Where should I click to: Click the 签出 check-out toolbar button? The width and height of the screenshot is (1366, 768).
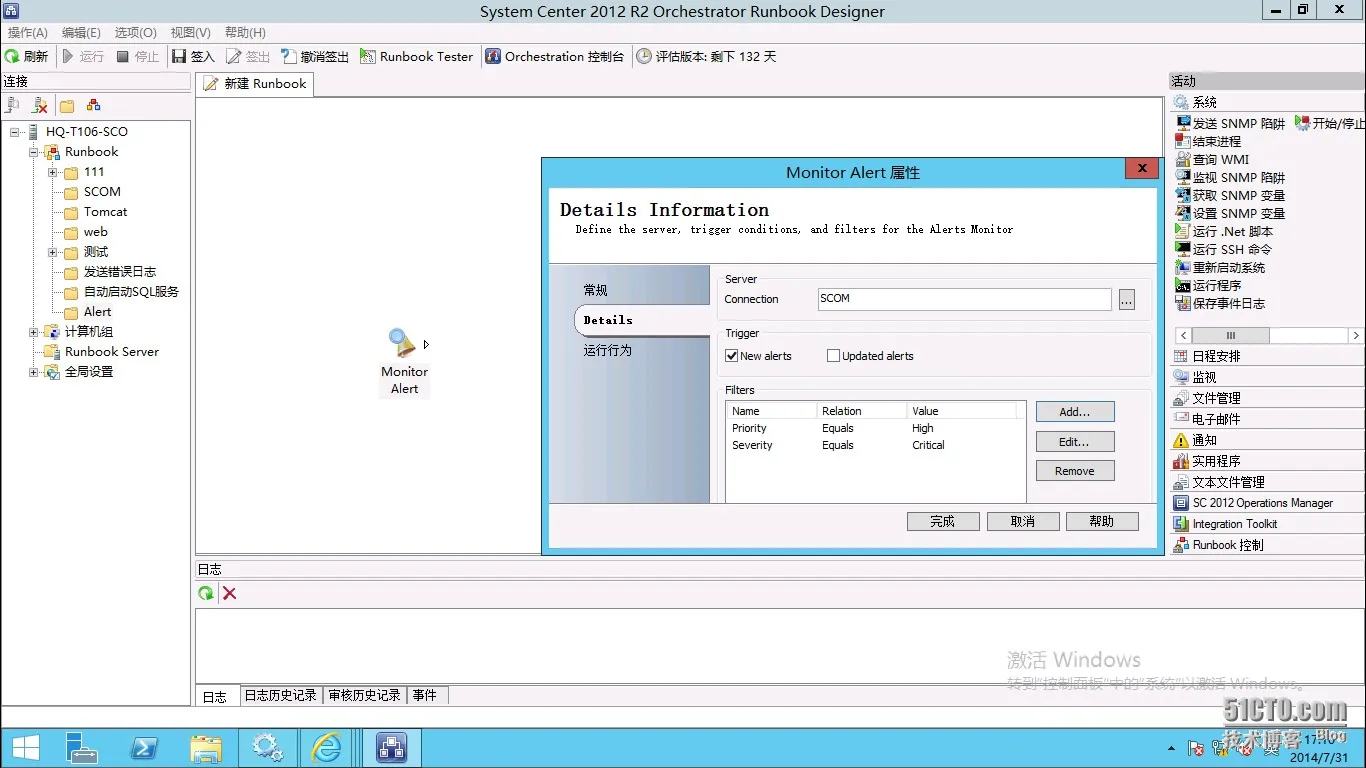point(248,57)
